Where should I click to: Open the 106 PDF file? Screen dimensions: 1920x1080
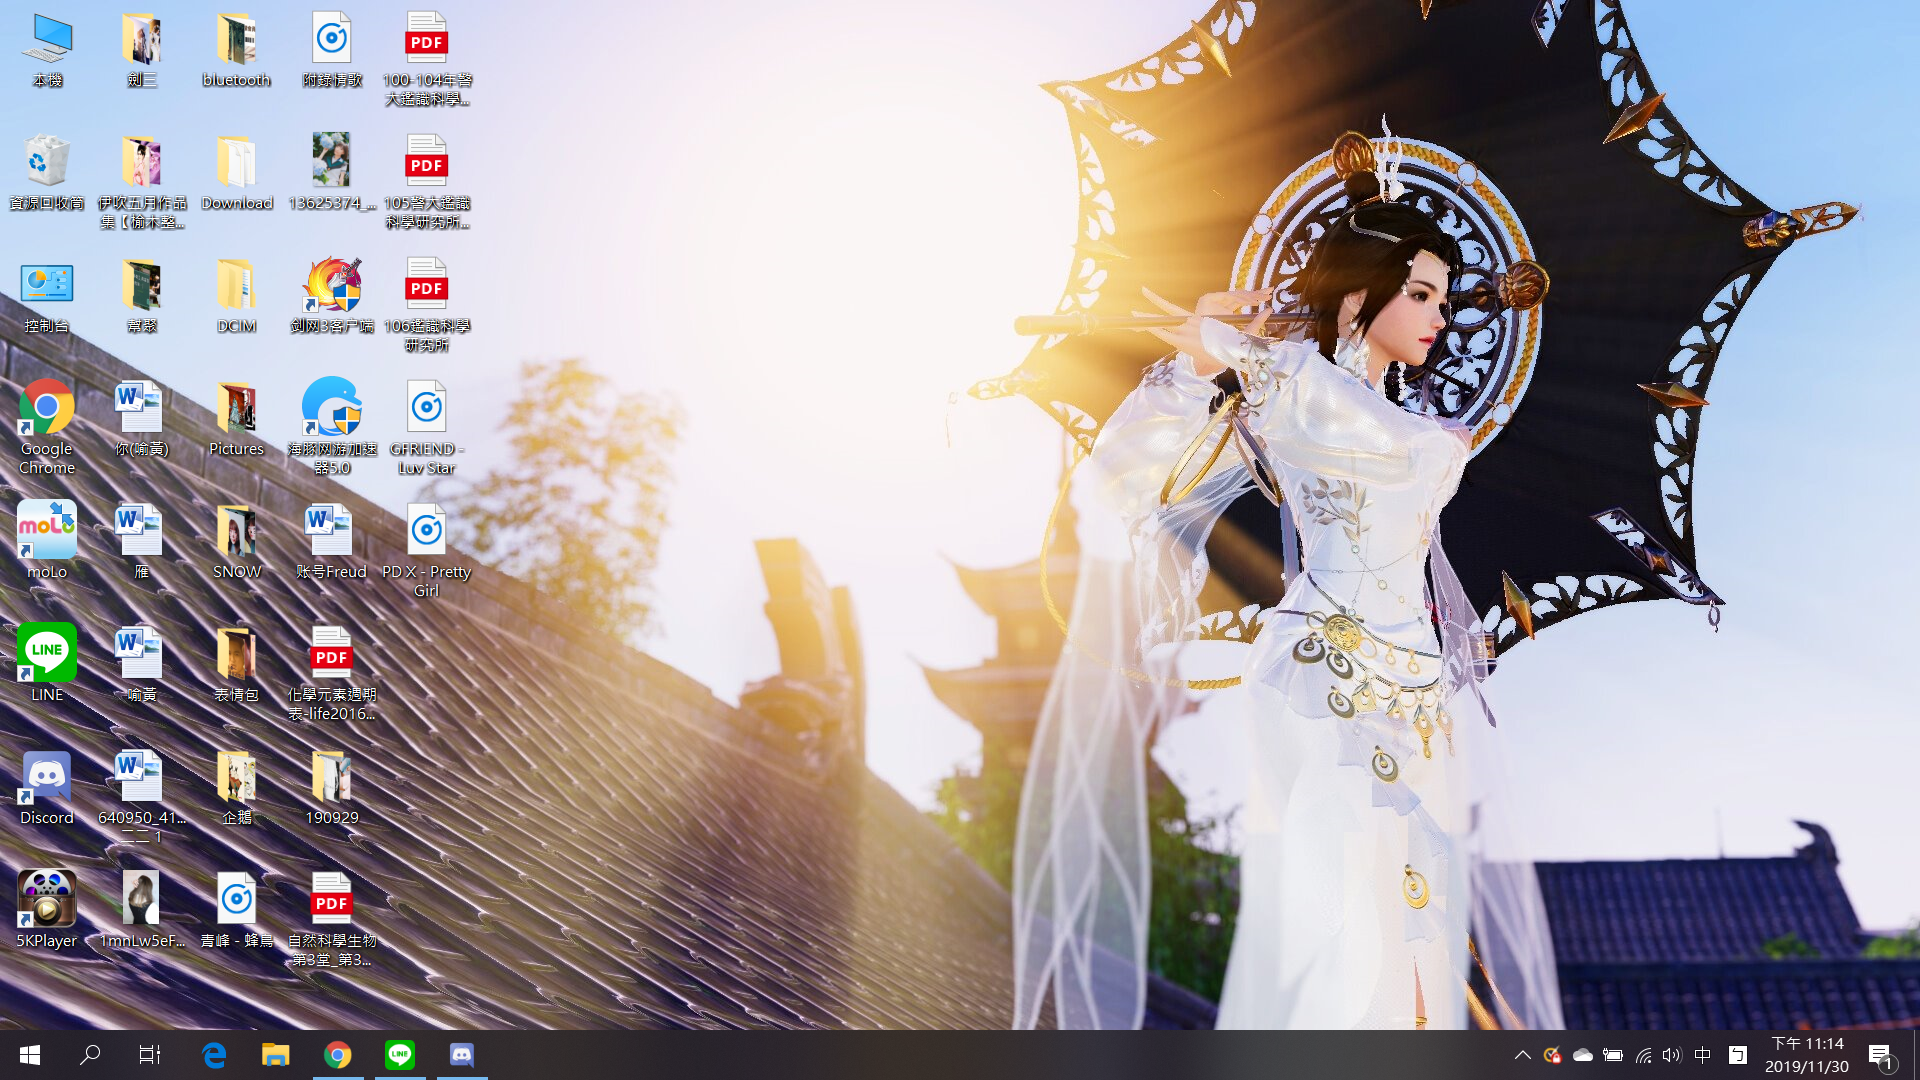click(x=427, y=305)
